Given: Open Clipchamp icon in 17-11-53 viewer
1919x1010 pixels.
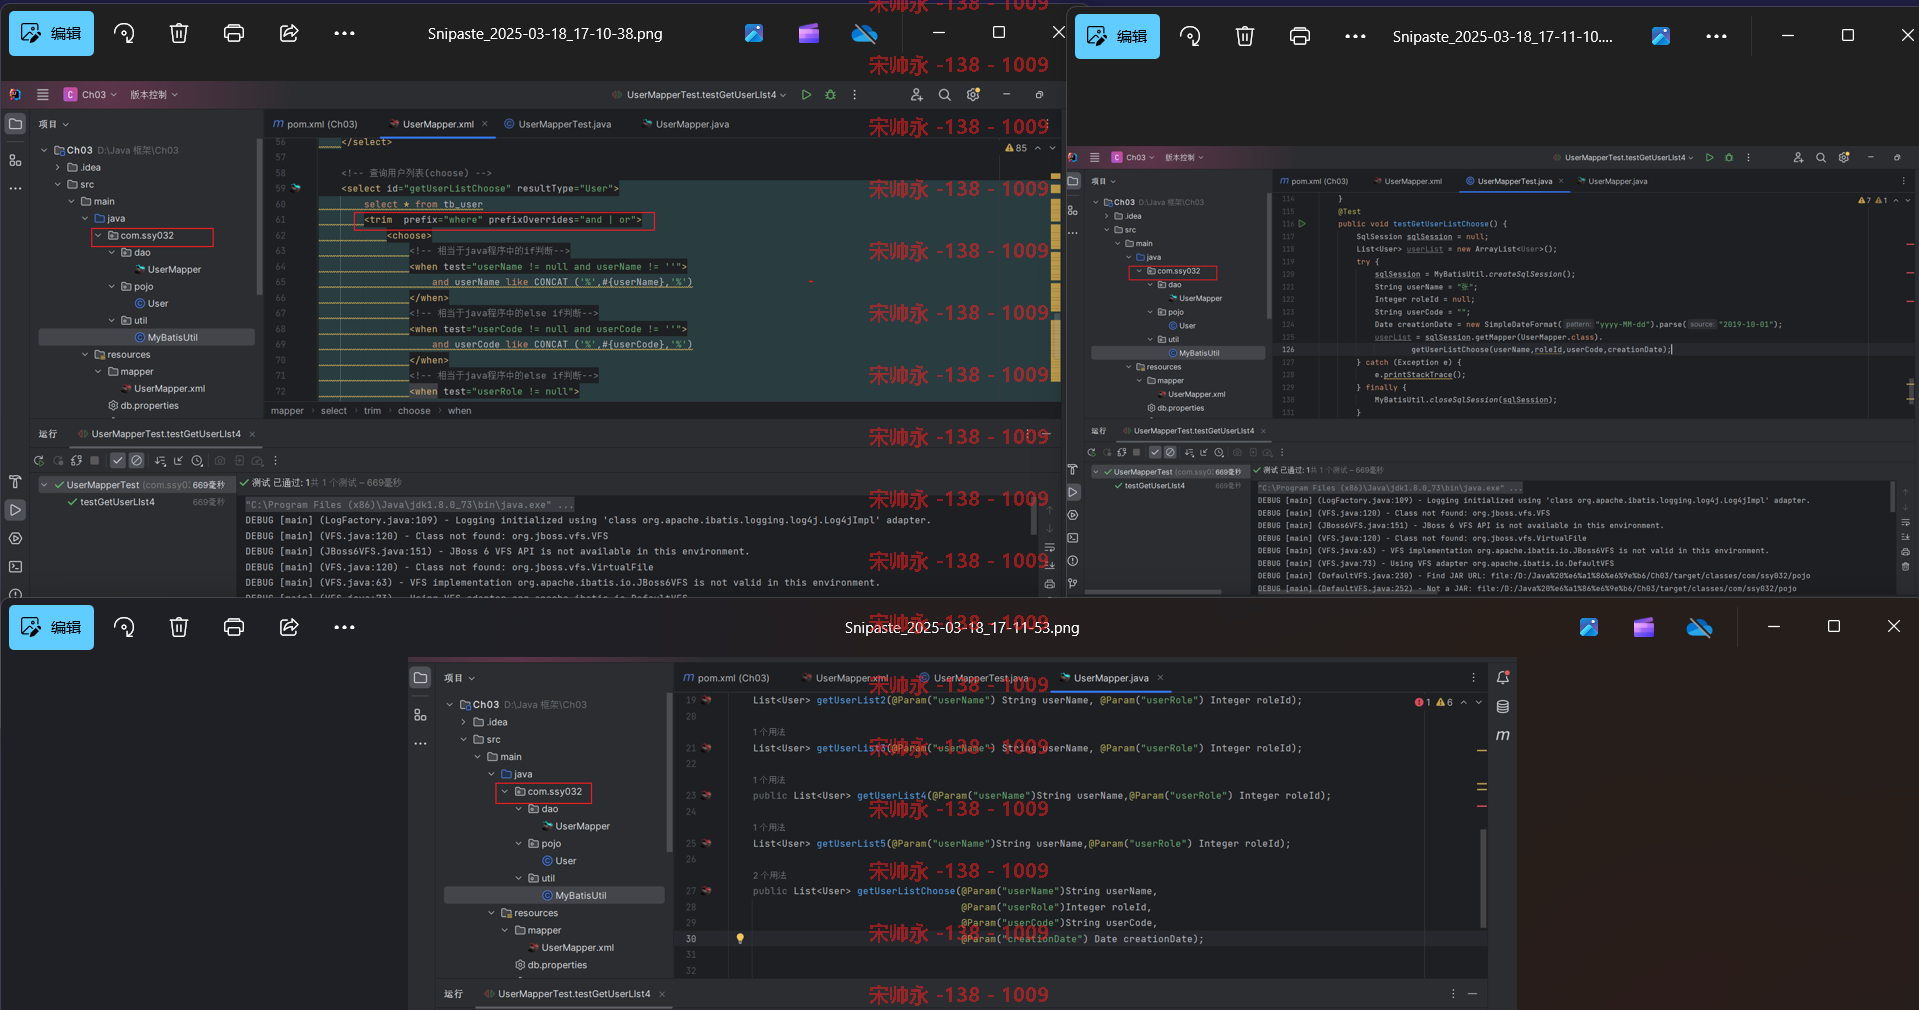Looking at the screenshot, I should point(1644,627).
